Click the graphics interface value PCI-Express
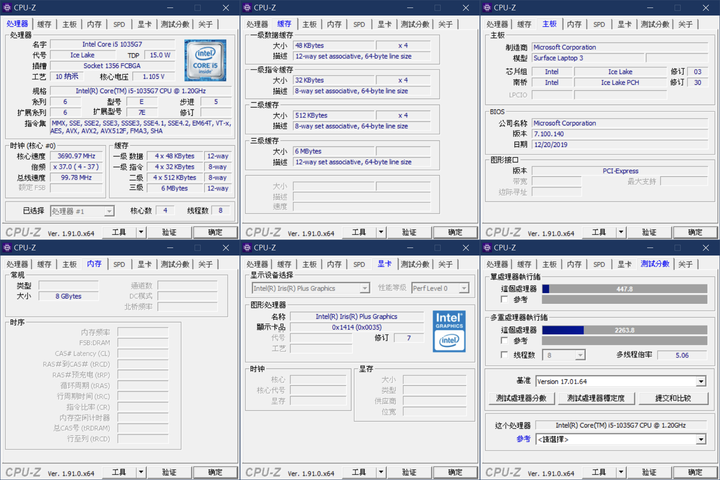Viewport: 720px width, 480px height. [x=620, y=171]
